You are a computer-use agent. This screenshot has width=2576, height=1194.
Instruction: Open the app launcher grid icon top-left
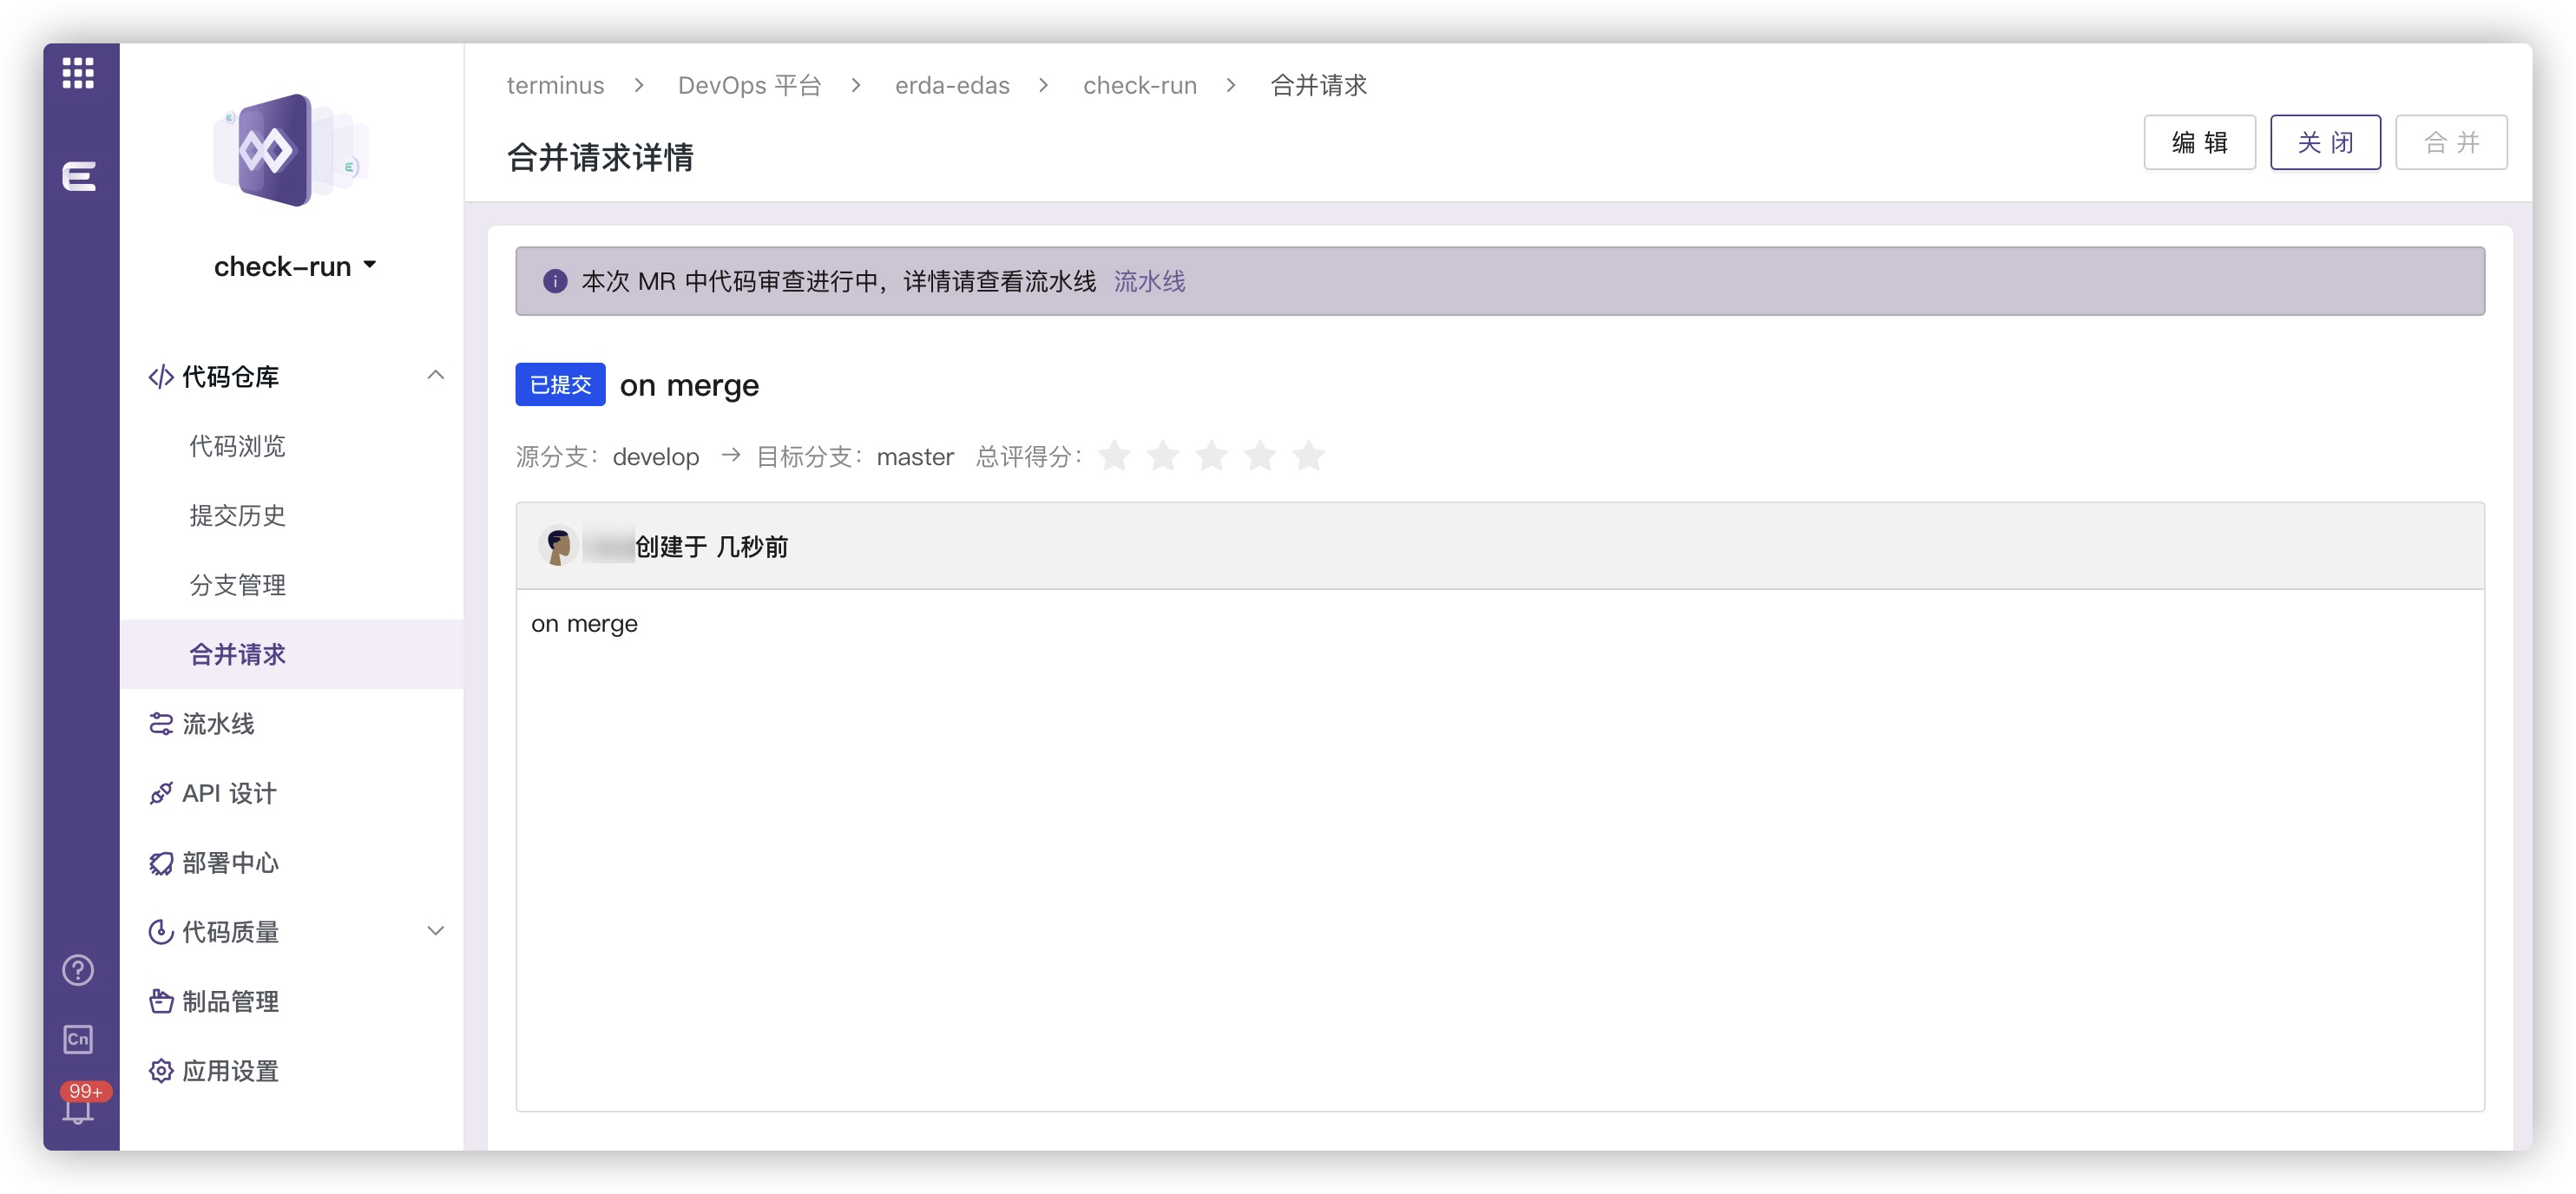pyautogui.click(x=78, y=73)
